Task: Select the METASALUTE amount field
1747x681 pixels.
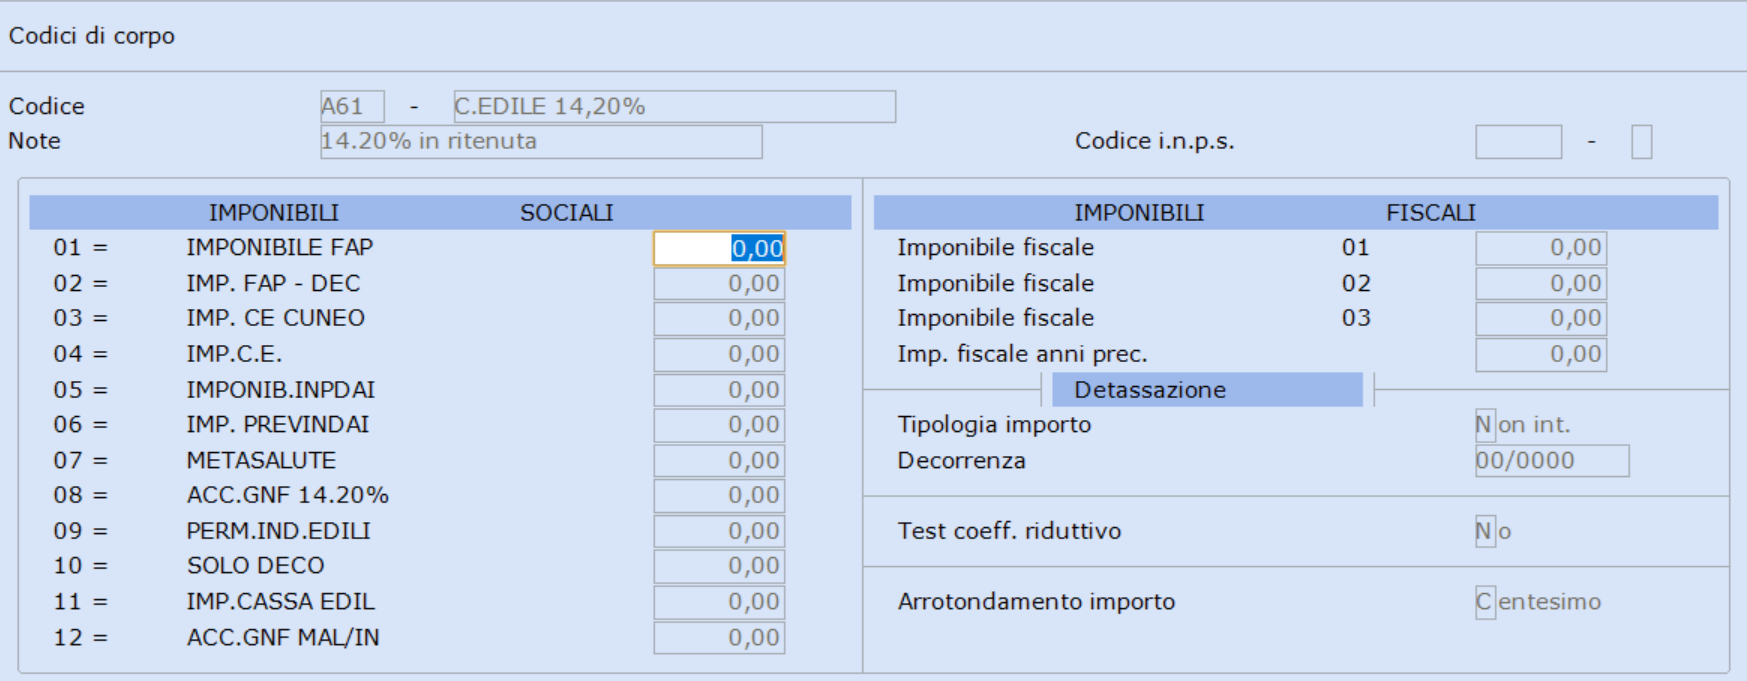Action: pos(719,460)
